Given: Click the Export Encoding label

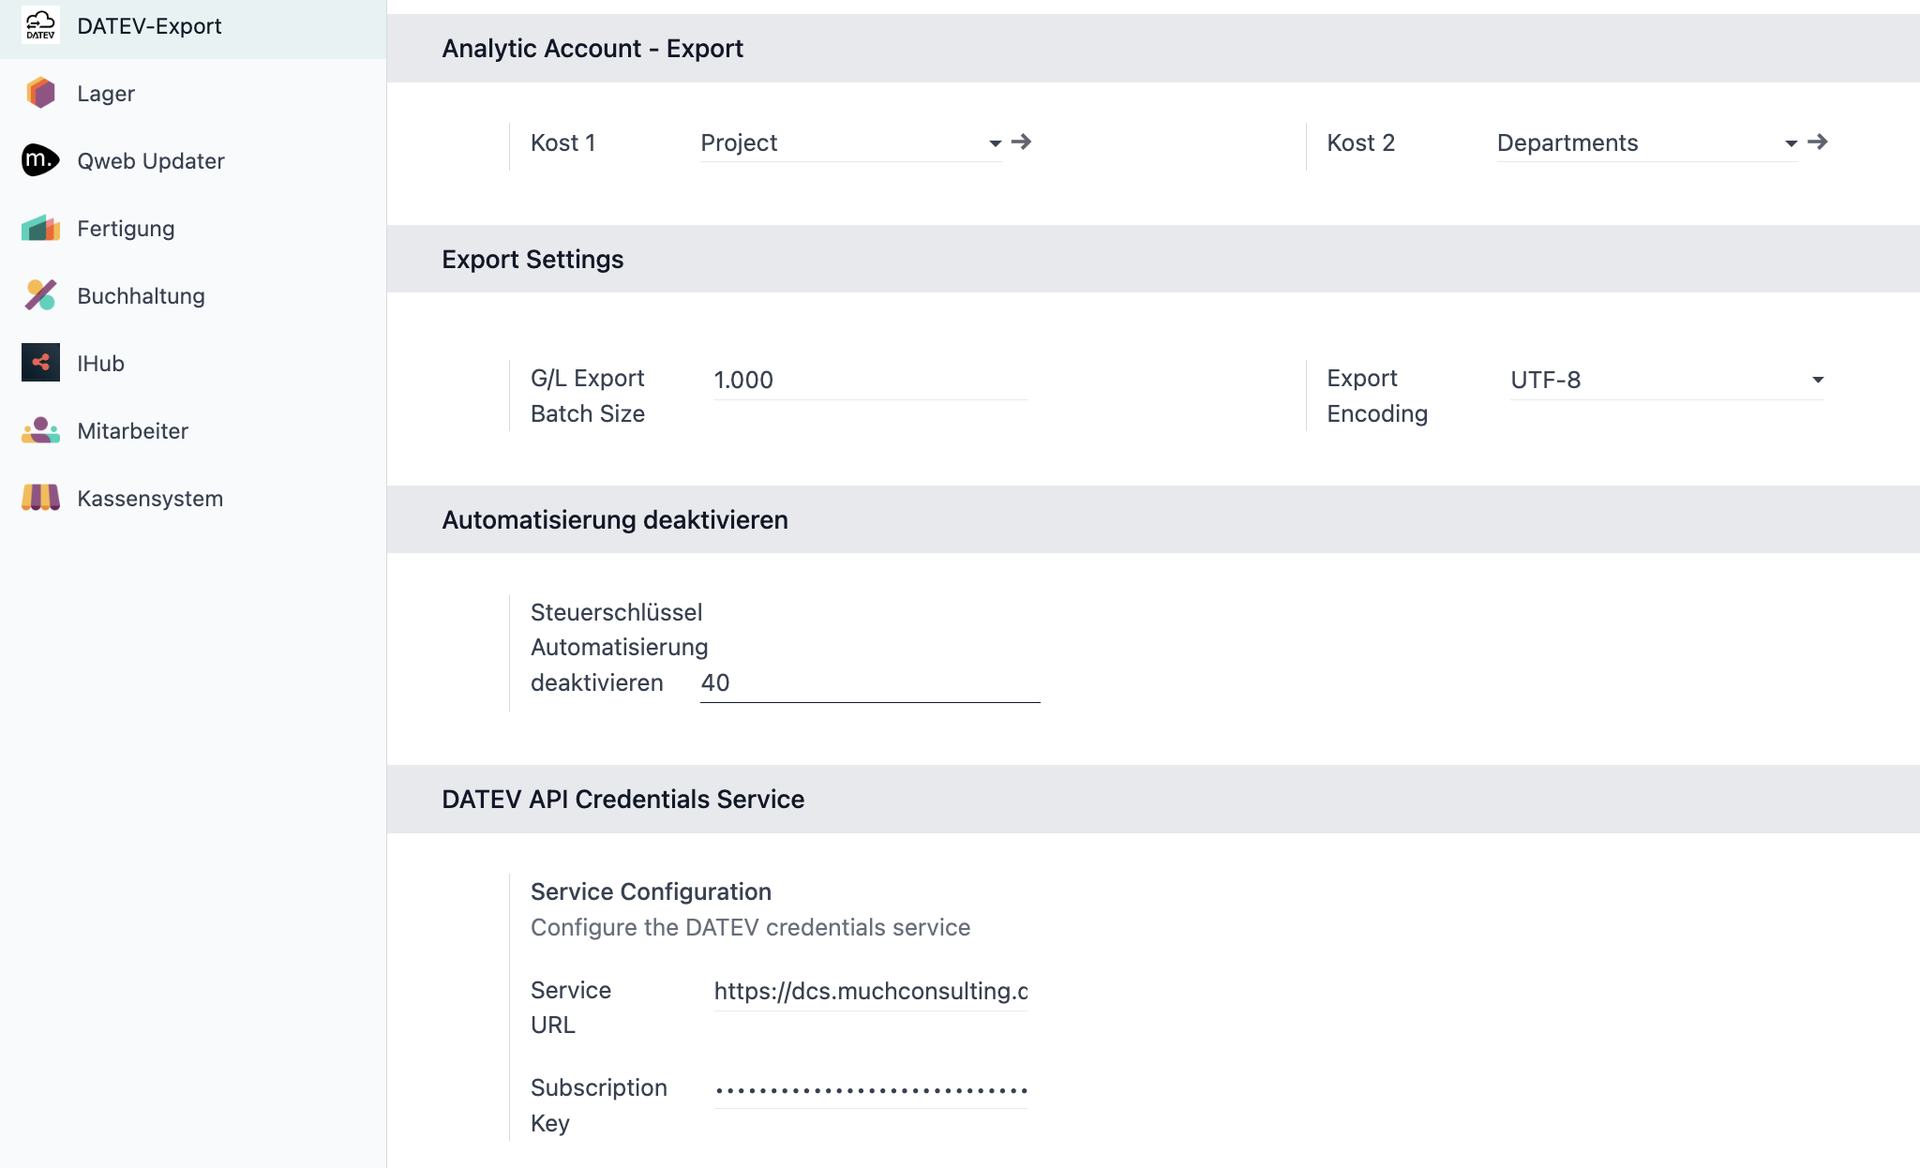Looking at the screenshot, I should 1377,396.
